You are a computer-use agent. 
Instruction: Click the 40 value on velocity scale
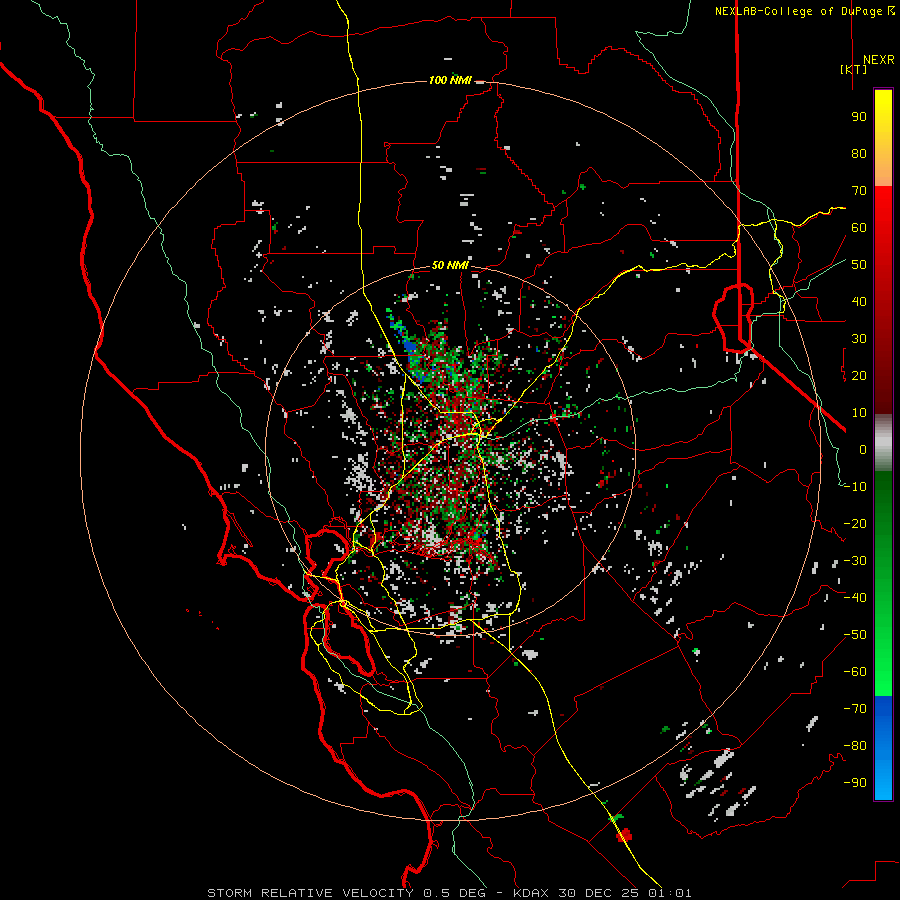pos(859,302)
